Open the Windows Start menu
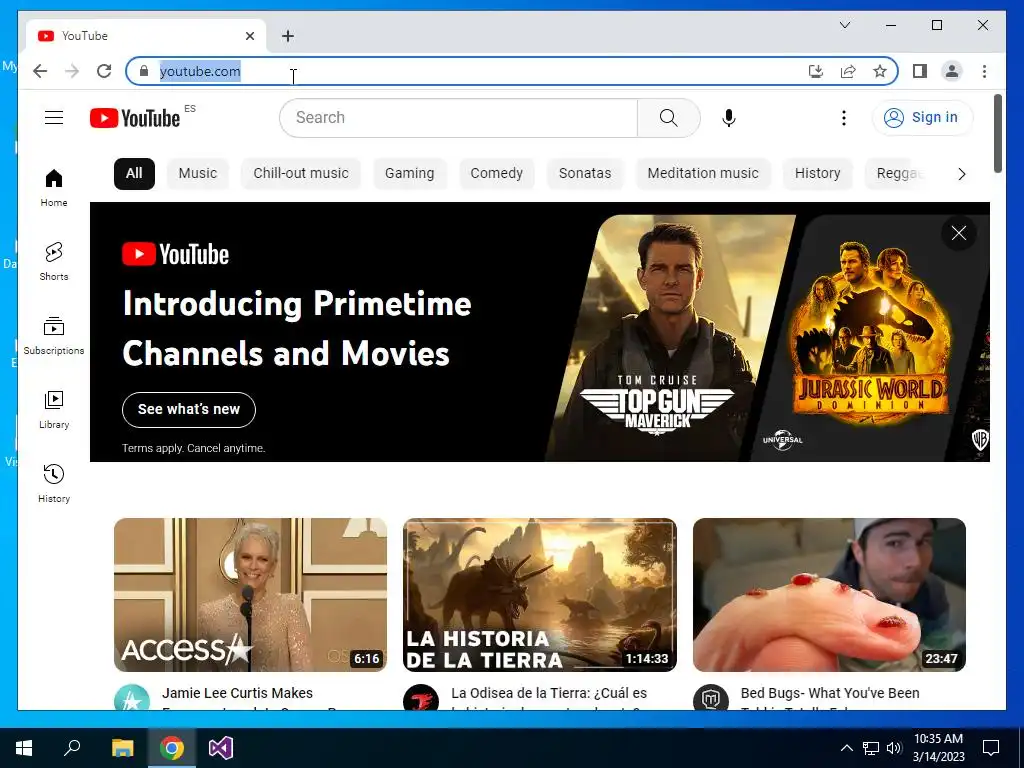This screenshot has height=768, width=1024. (x=24, y=748)
